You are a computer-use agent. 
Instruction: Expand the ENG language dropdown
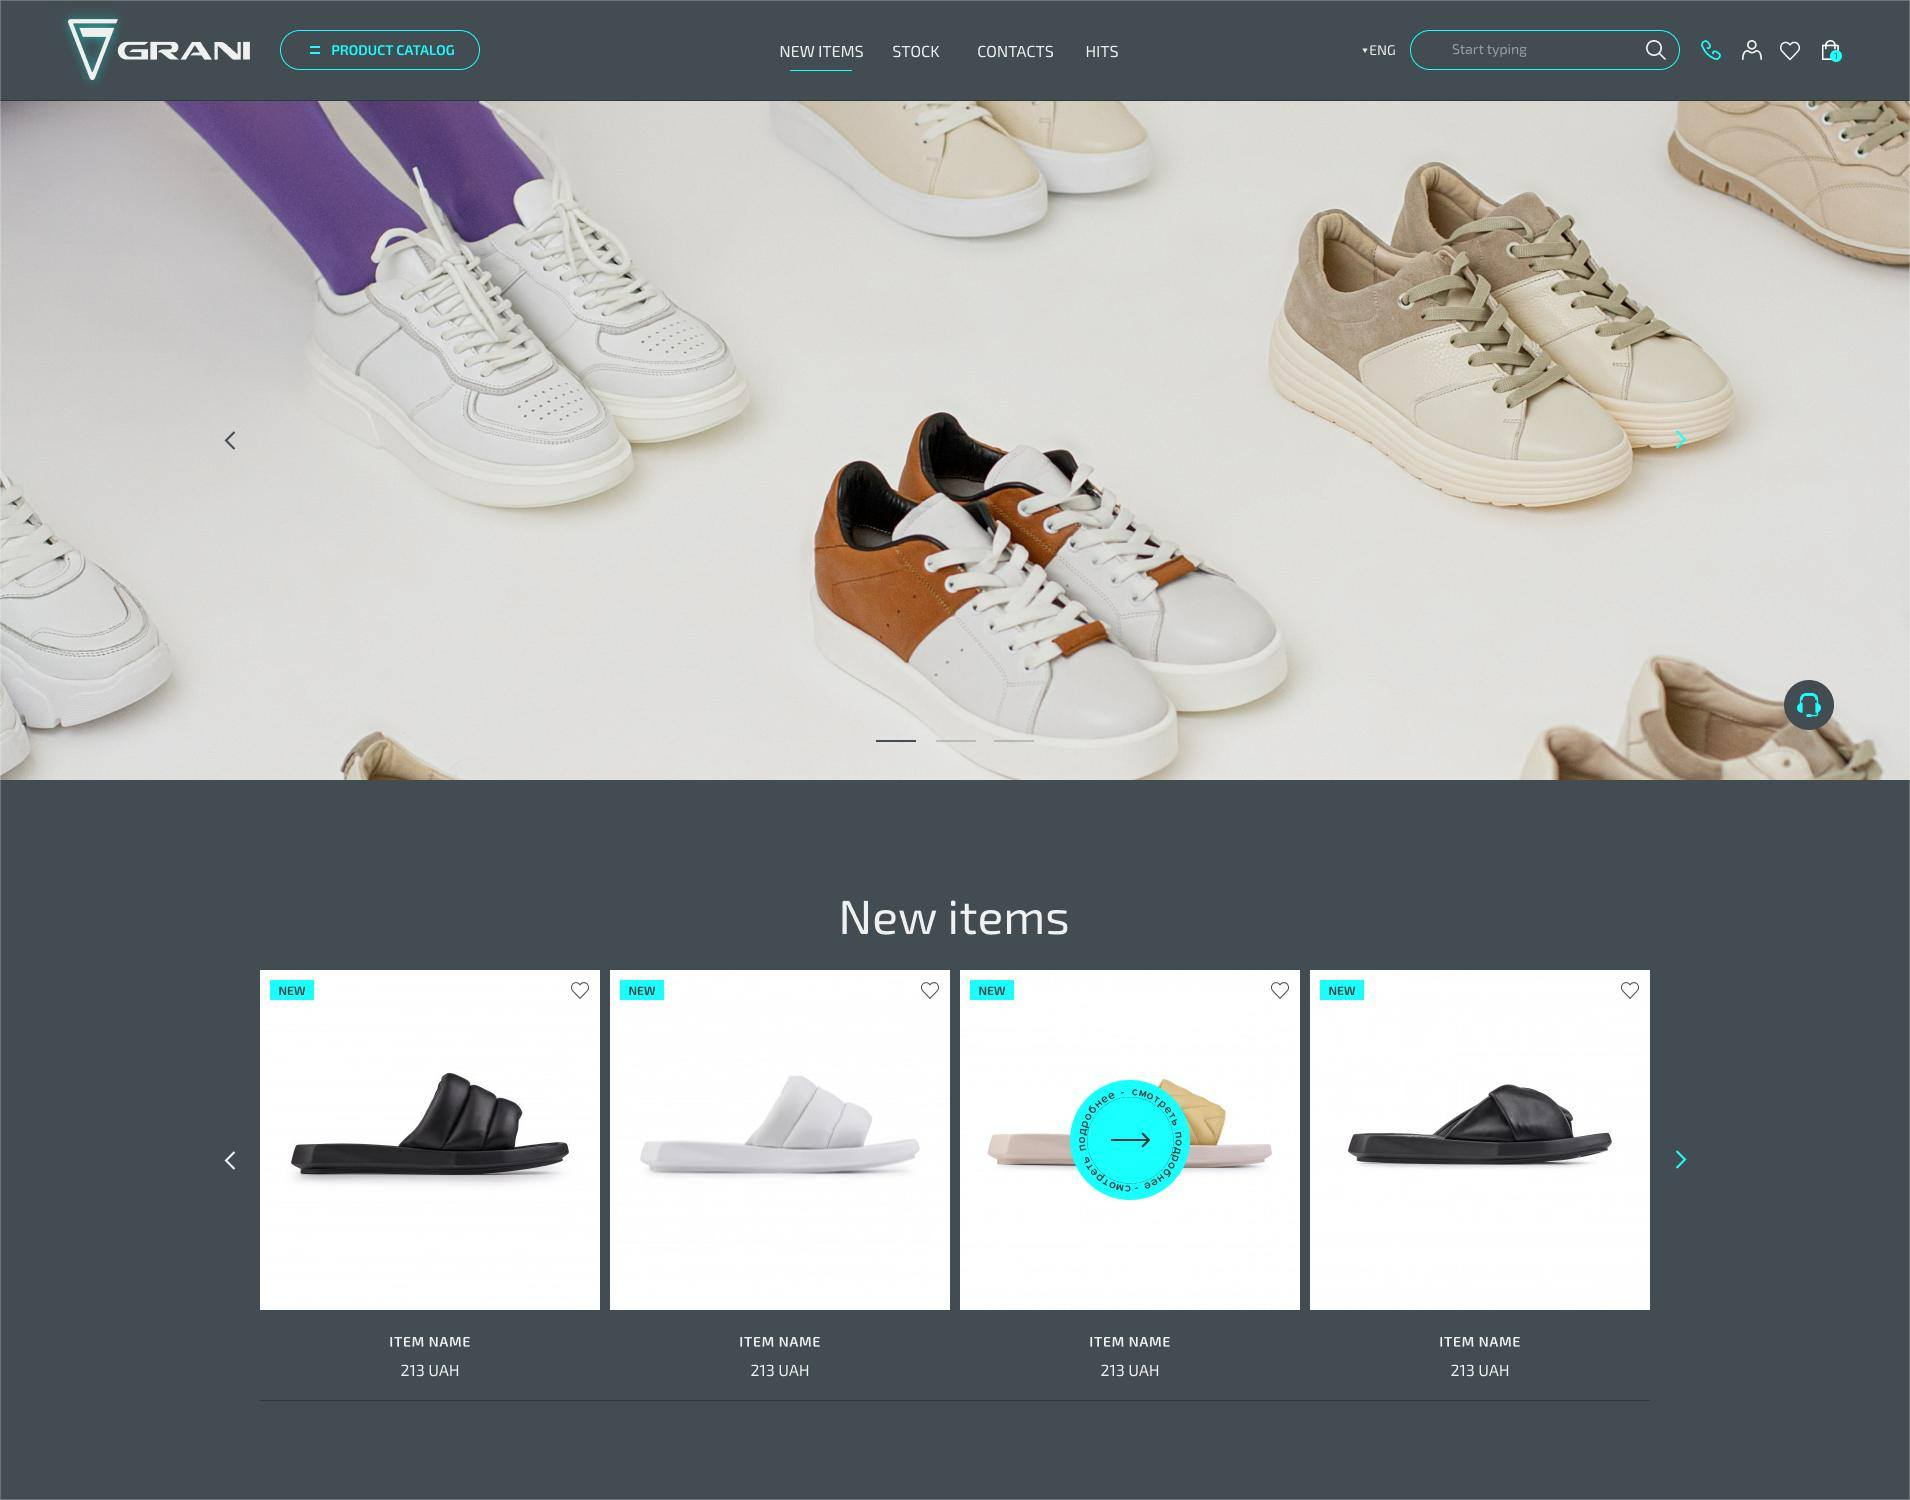pyautogui.click(x=1378, y=50)
